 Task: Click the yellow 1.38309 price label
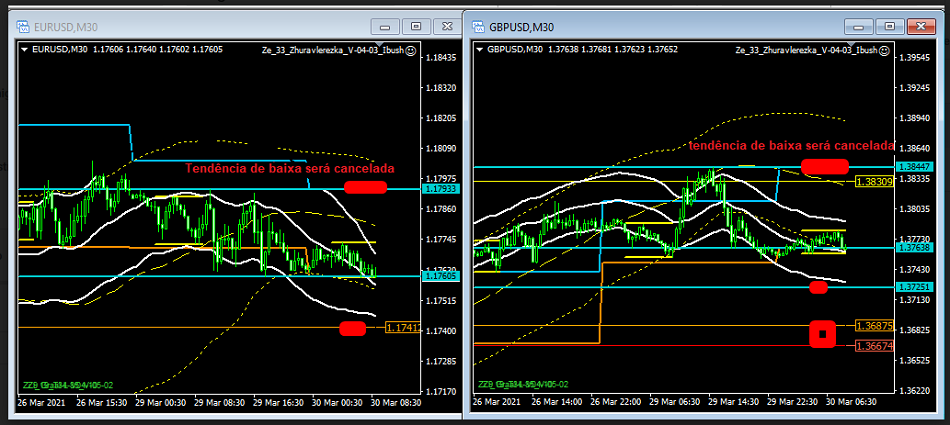pos(873,182)
